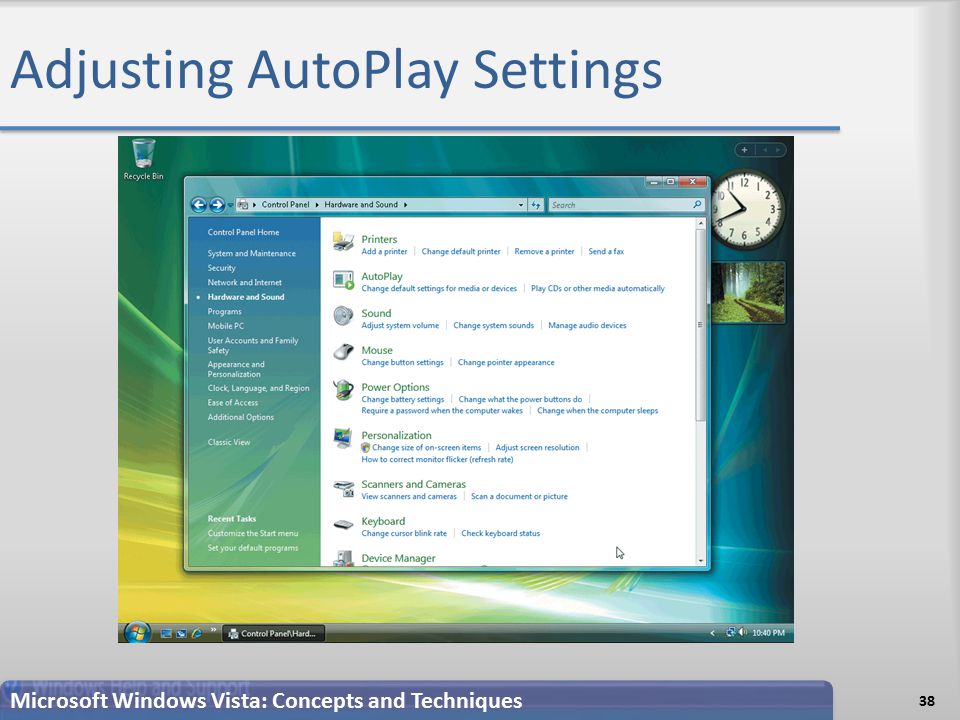The width and height of the screenshot is (960, 720).
Task: Click the network icon in system tray
Action: point(730,632)
